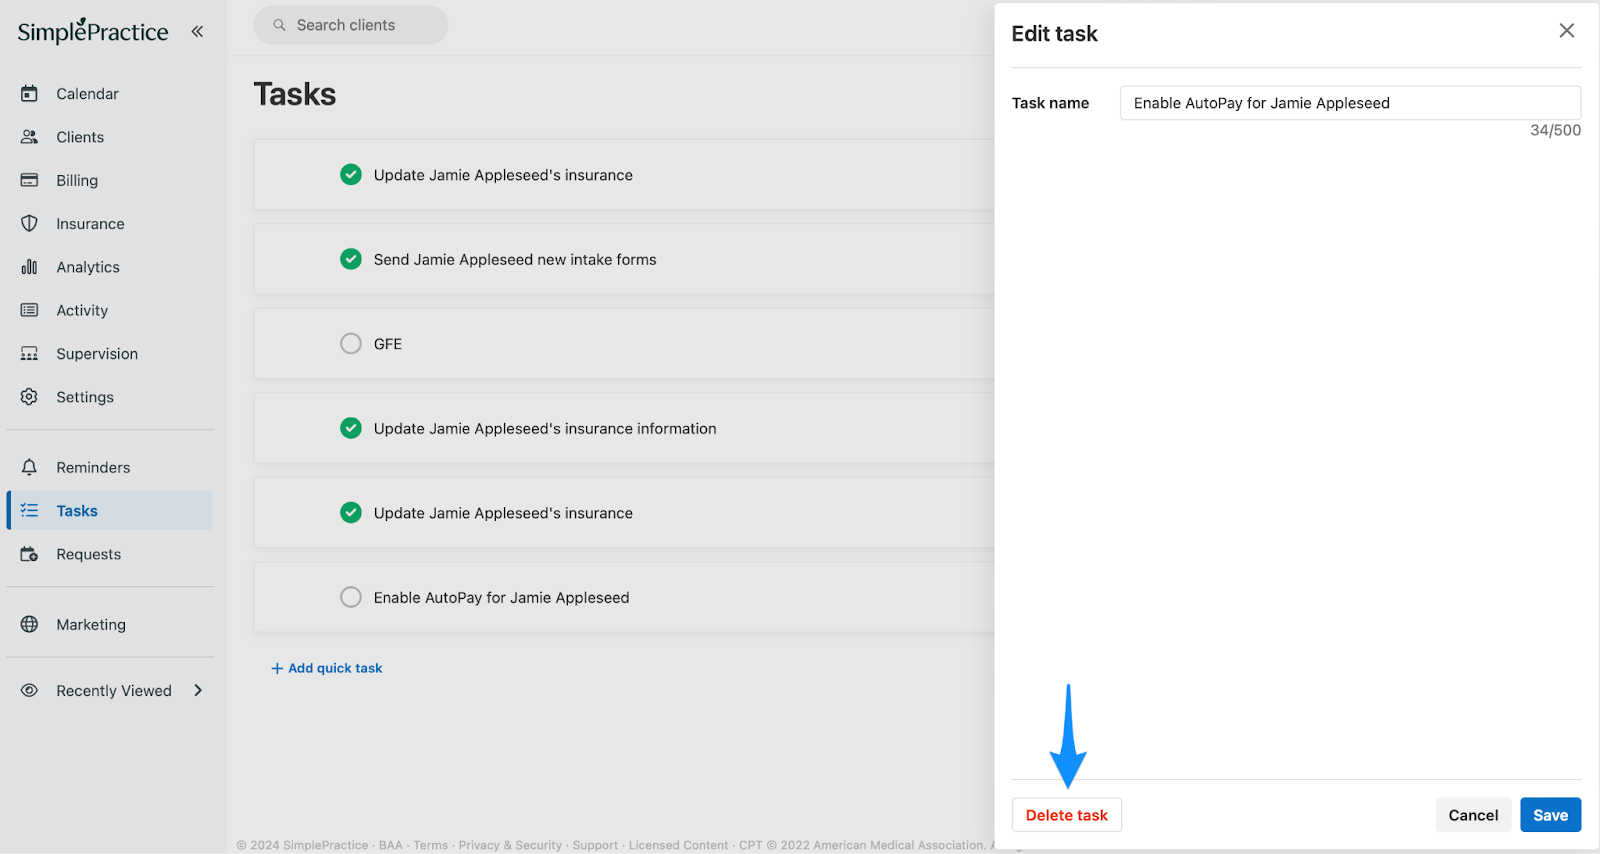Click the Clients people icon

(x=29, y=137)
